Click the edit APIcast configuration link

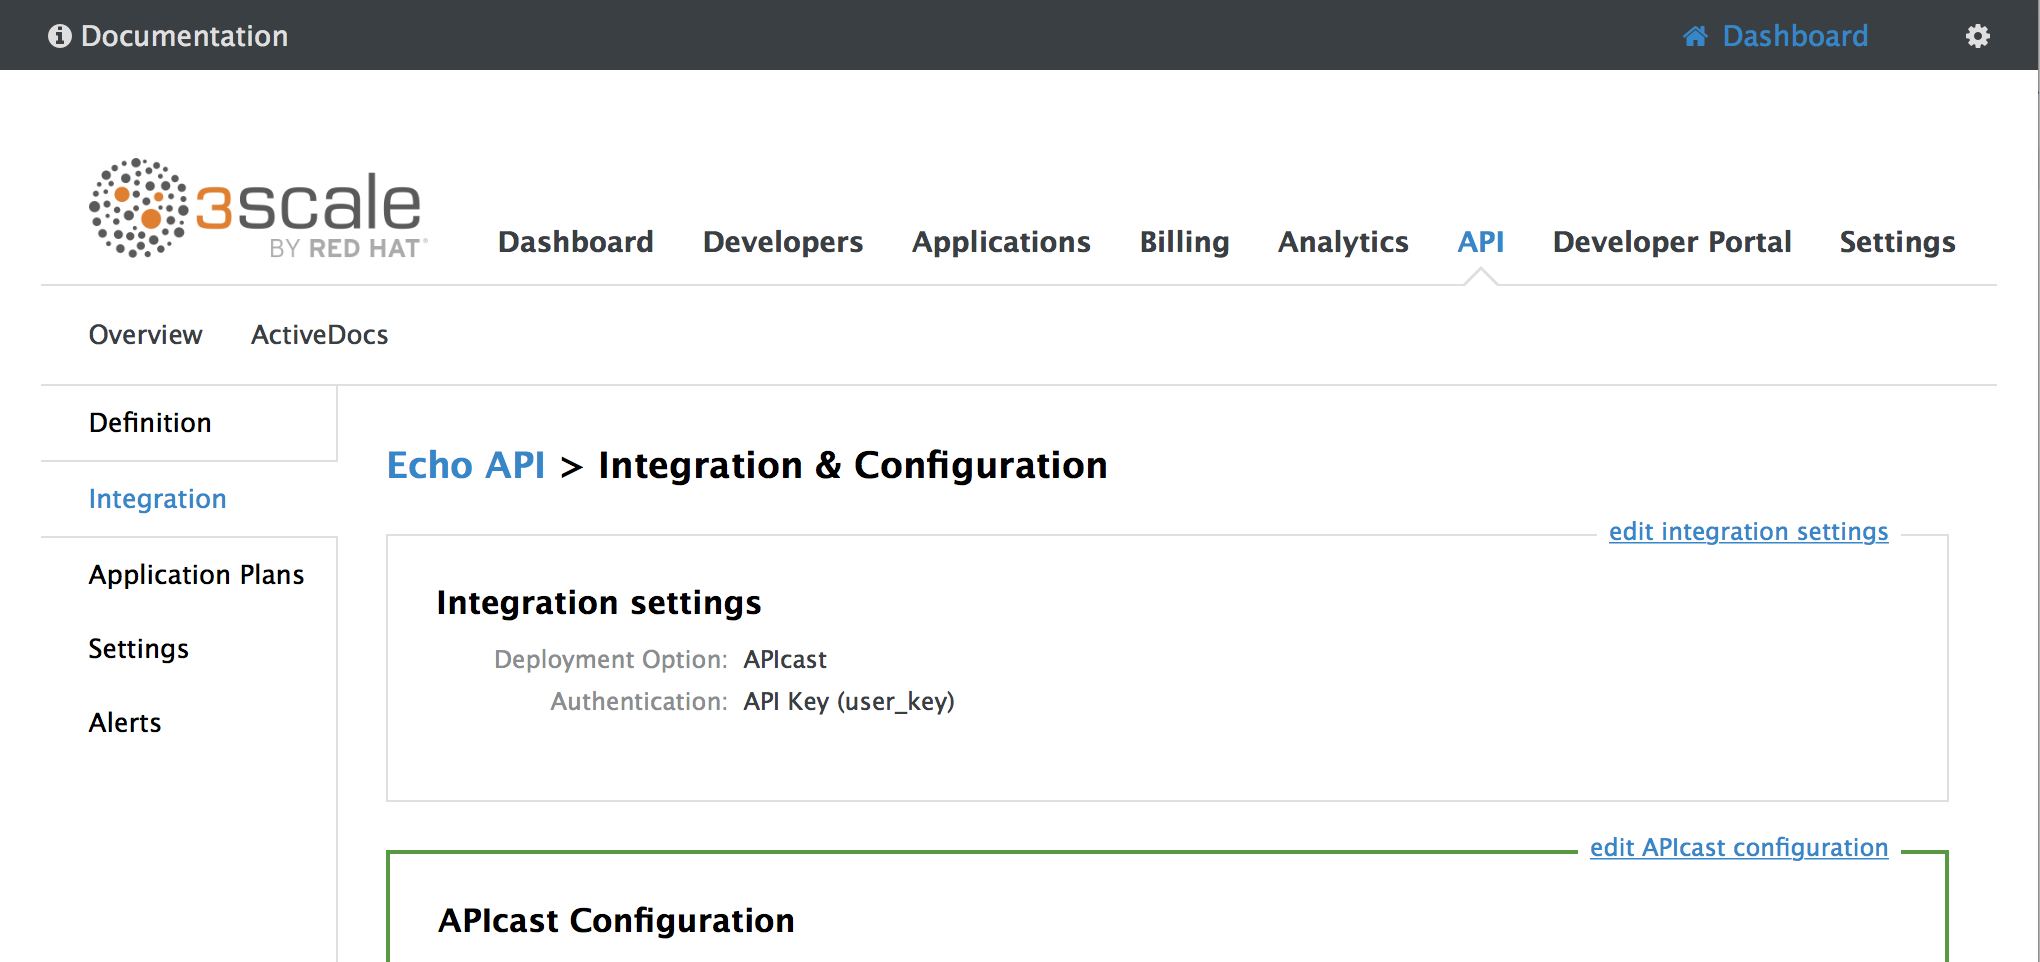coord(1738,848)
